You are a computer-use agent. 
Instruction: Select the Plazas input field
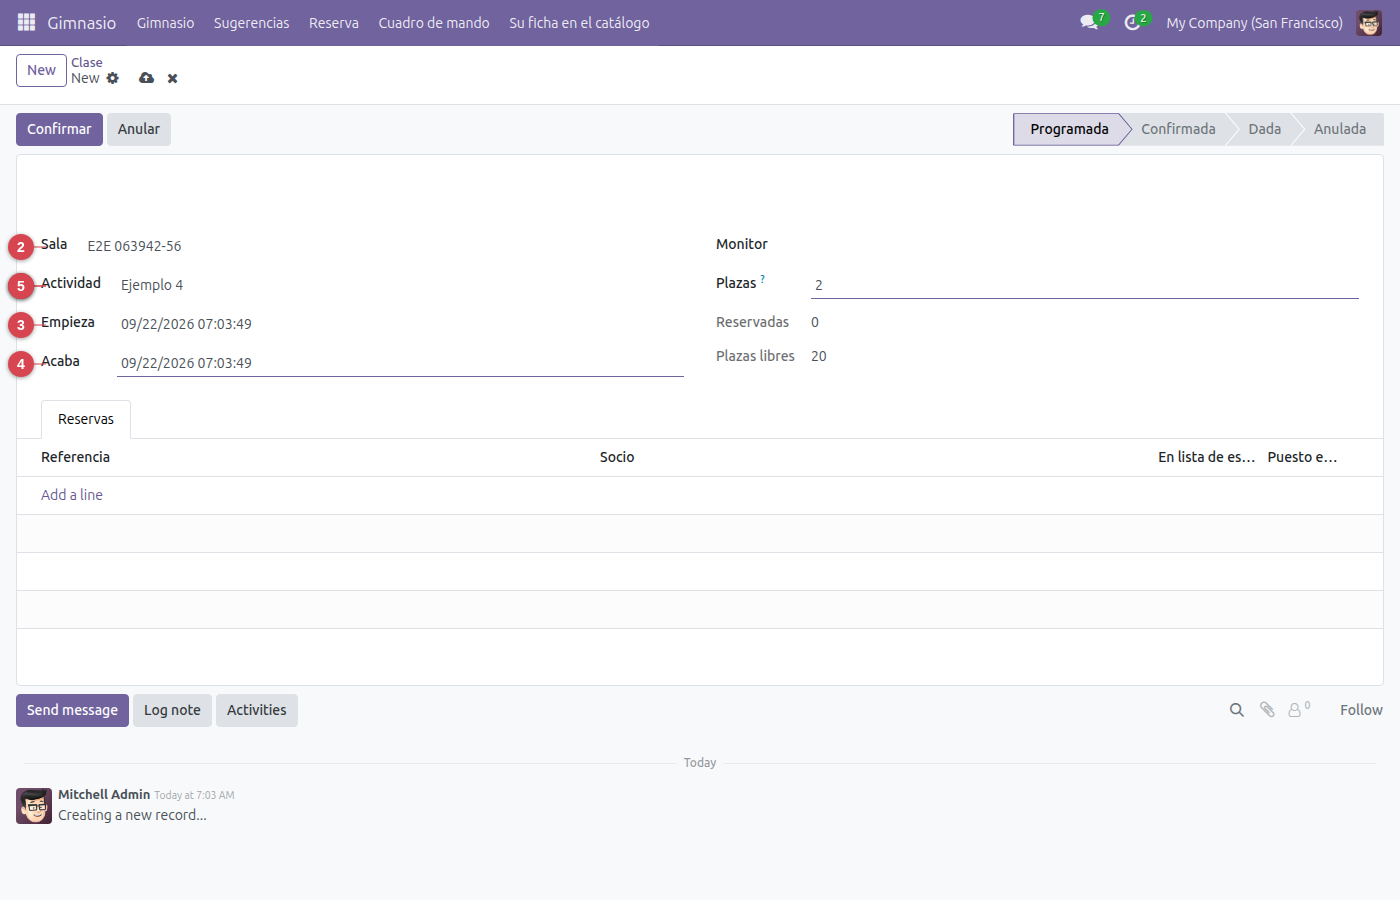pyautogui.click(x=1085, y=285)
